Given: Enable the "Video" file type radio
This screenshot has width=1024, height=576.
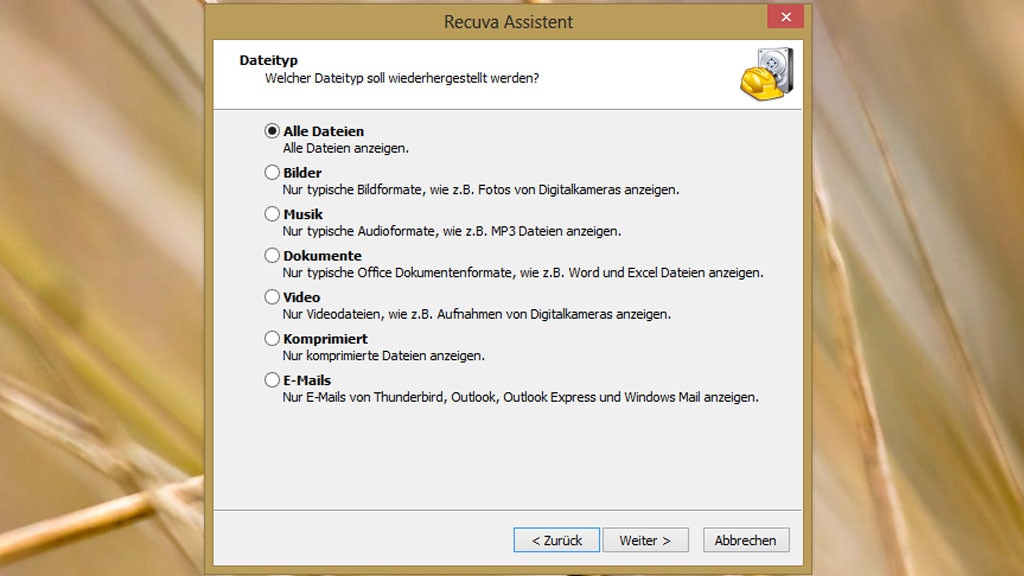Looking at the screenshot, I should click(x=272, y=297).
